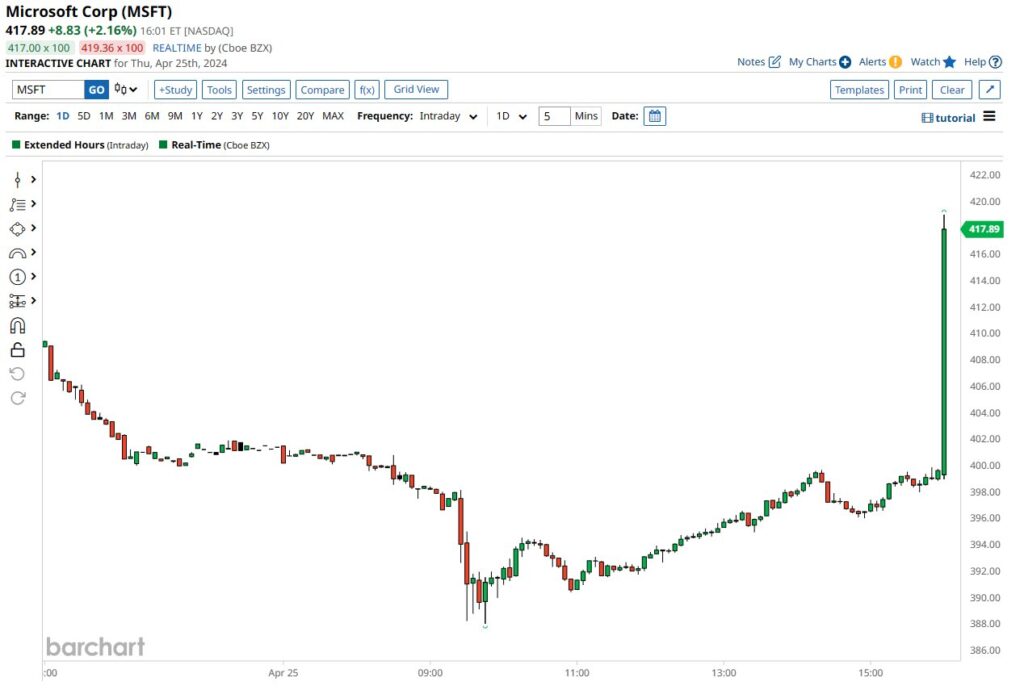Click the pop-out expand chart icon
The height and width of the screenshot is (690, 1024).
click(x=989, y=90)
